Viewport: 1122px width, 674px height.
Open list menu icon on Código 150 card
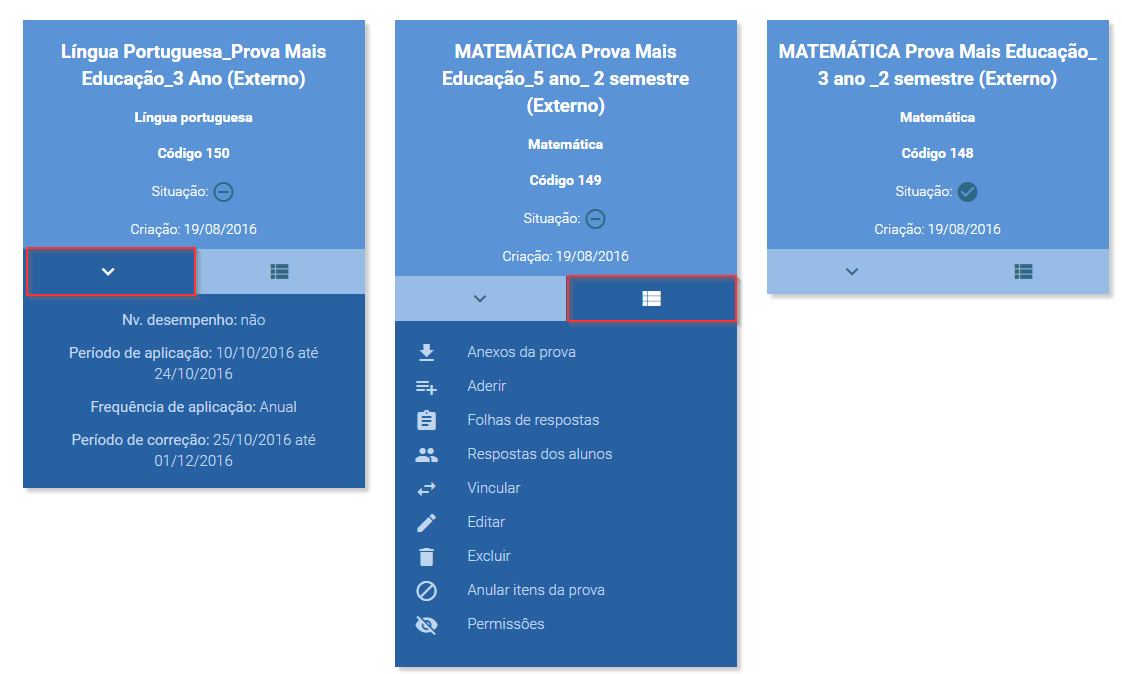[280, 271]
